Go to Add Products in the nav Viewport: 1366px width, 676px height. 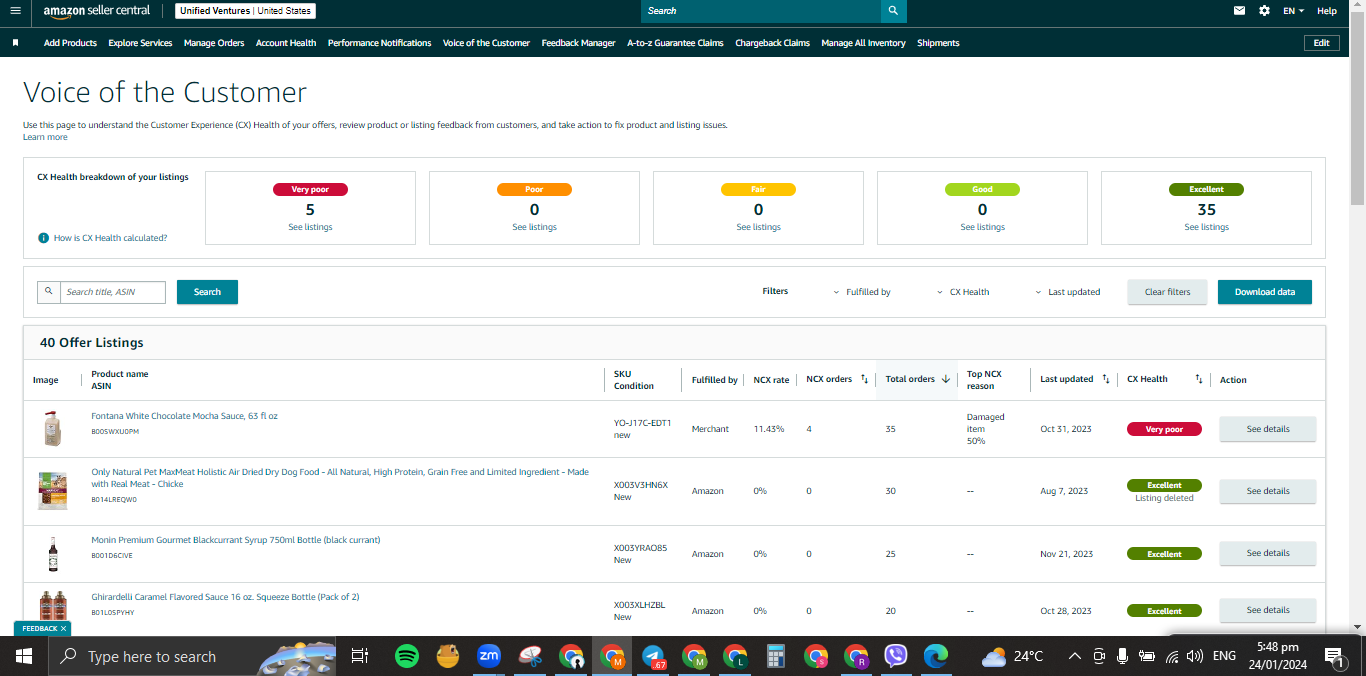tap(70, 43)
